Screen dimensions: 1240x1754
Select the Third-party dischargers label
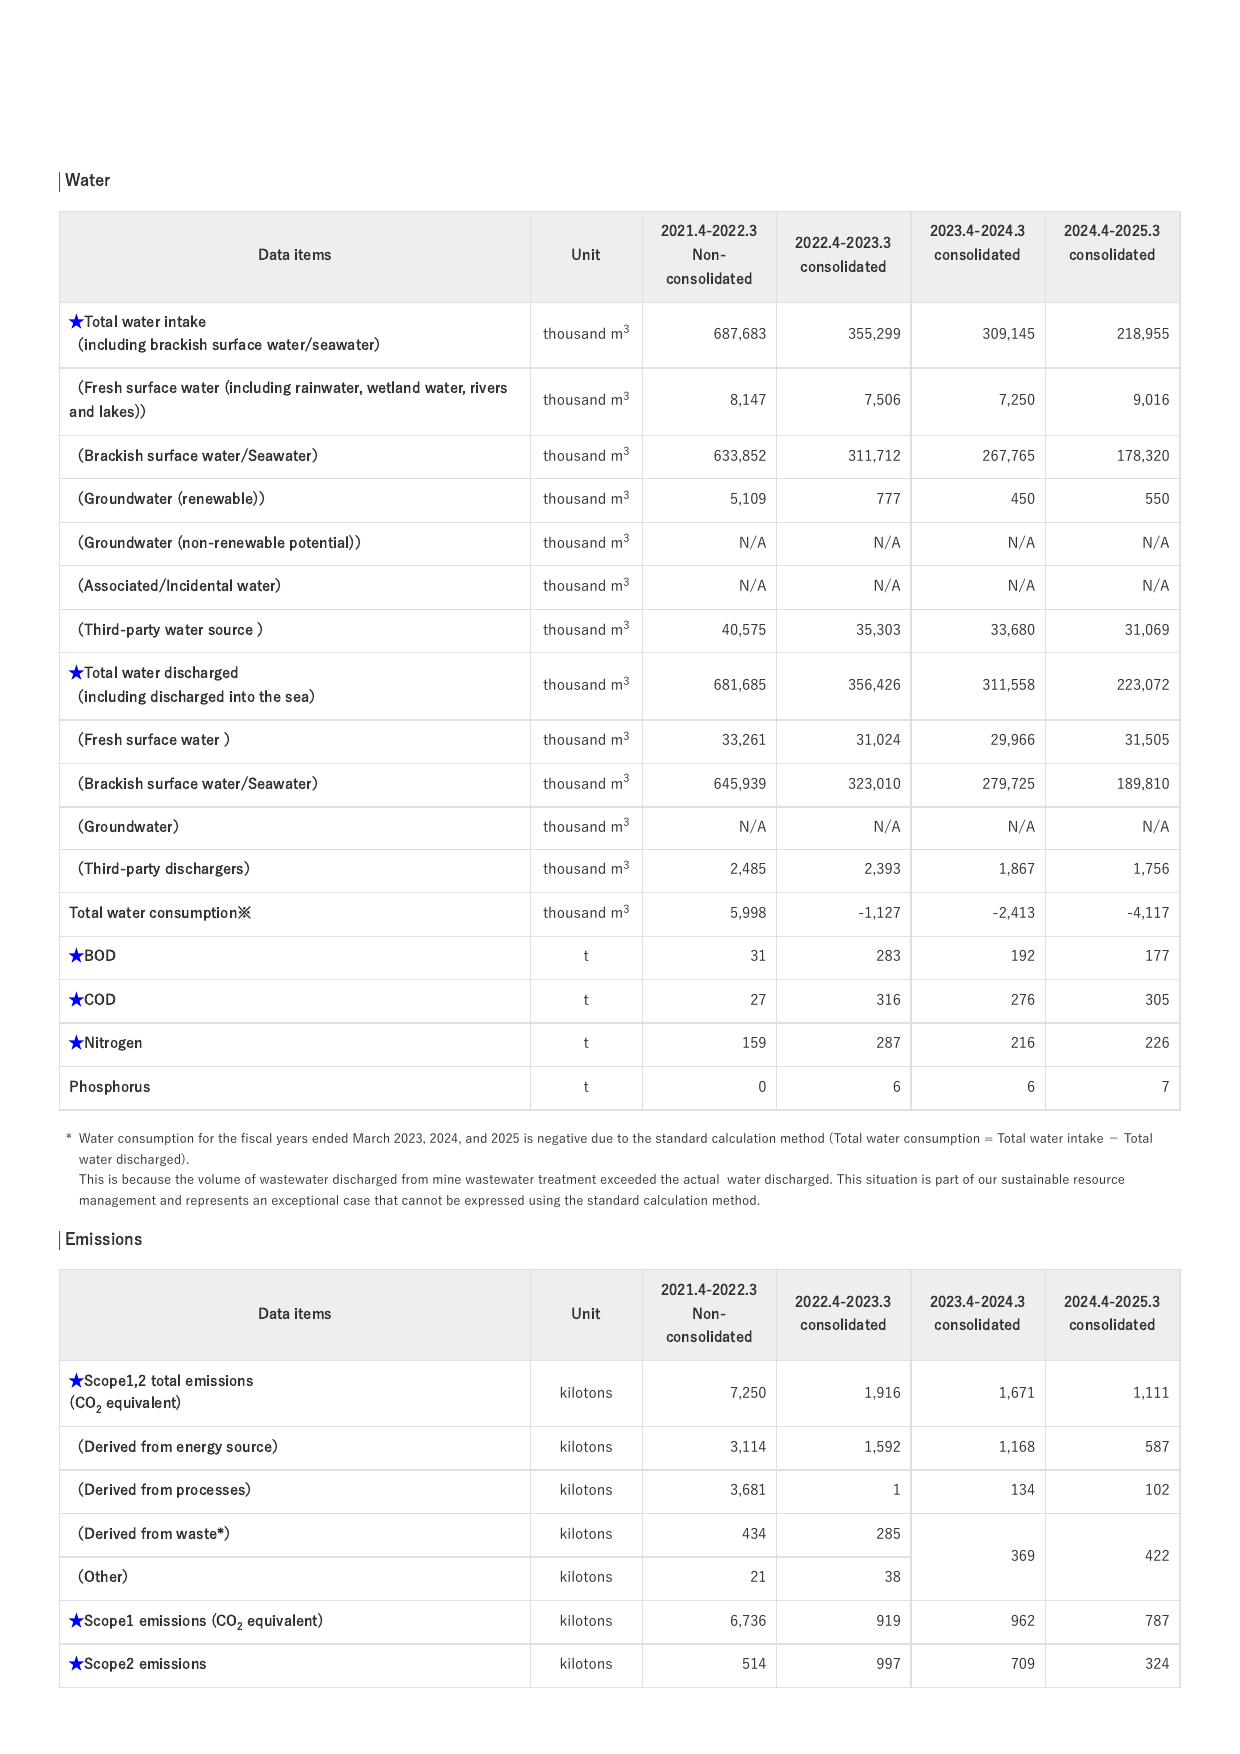pyautogui.click(x=164, y=869)
